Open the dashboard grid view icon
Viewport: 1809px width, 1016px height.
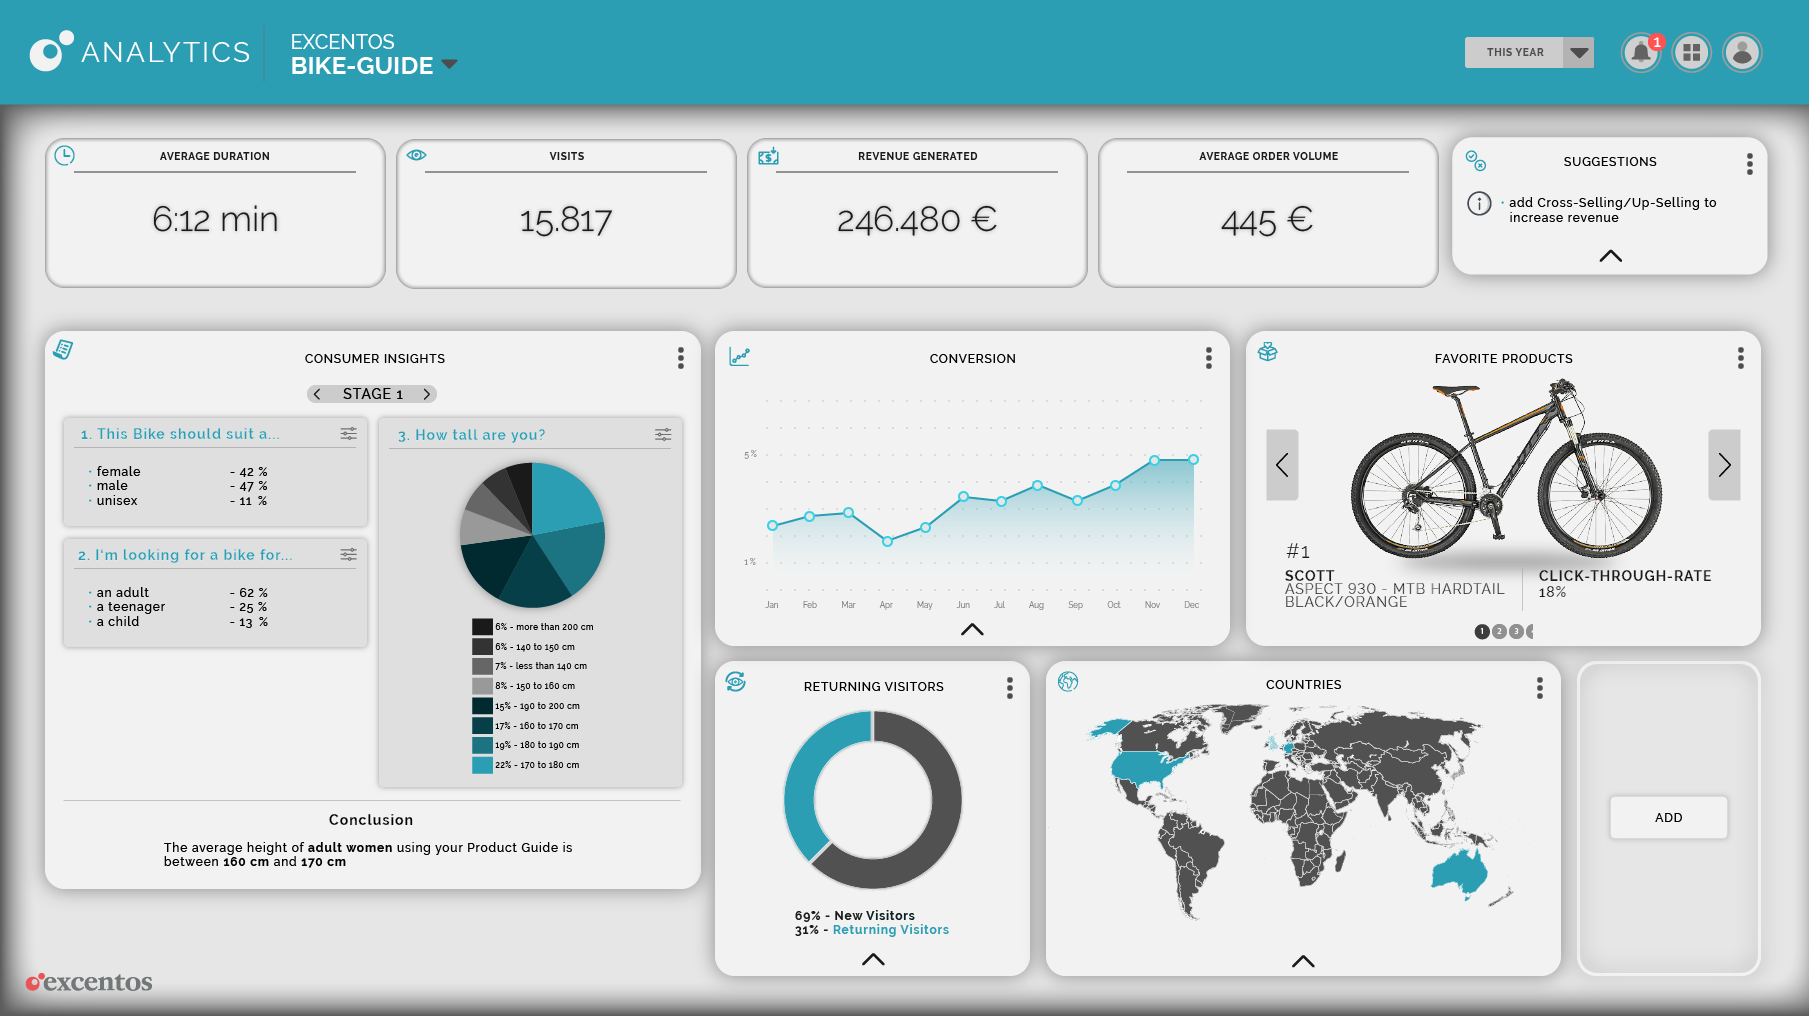coord(1692,53)
